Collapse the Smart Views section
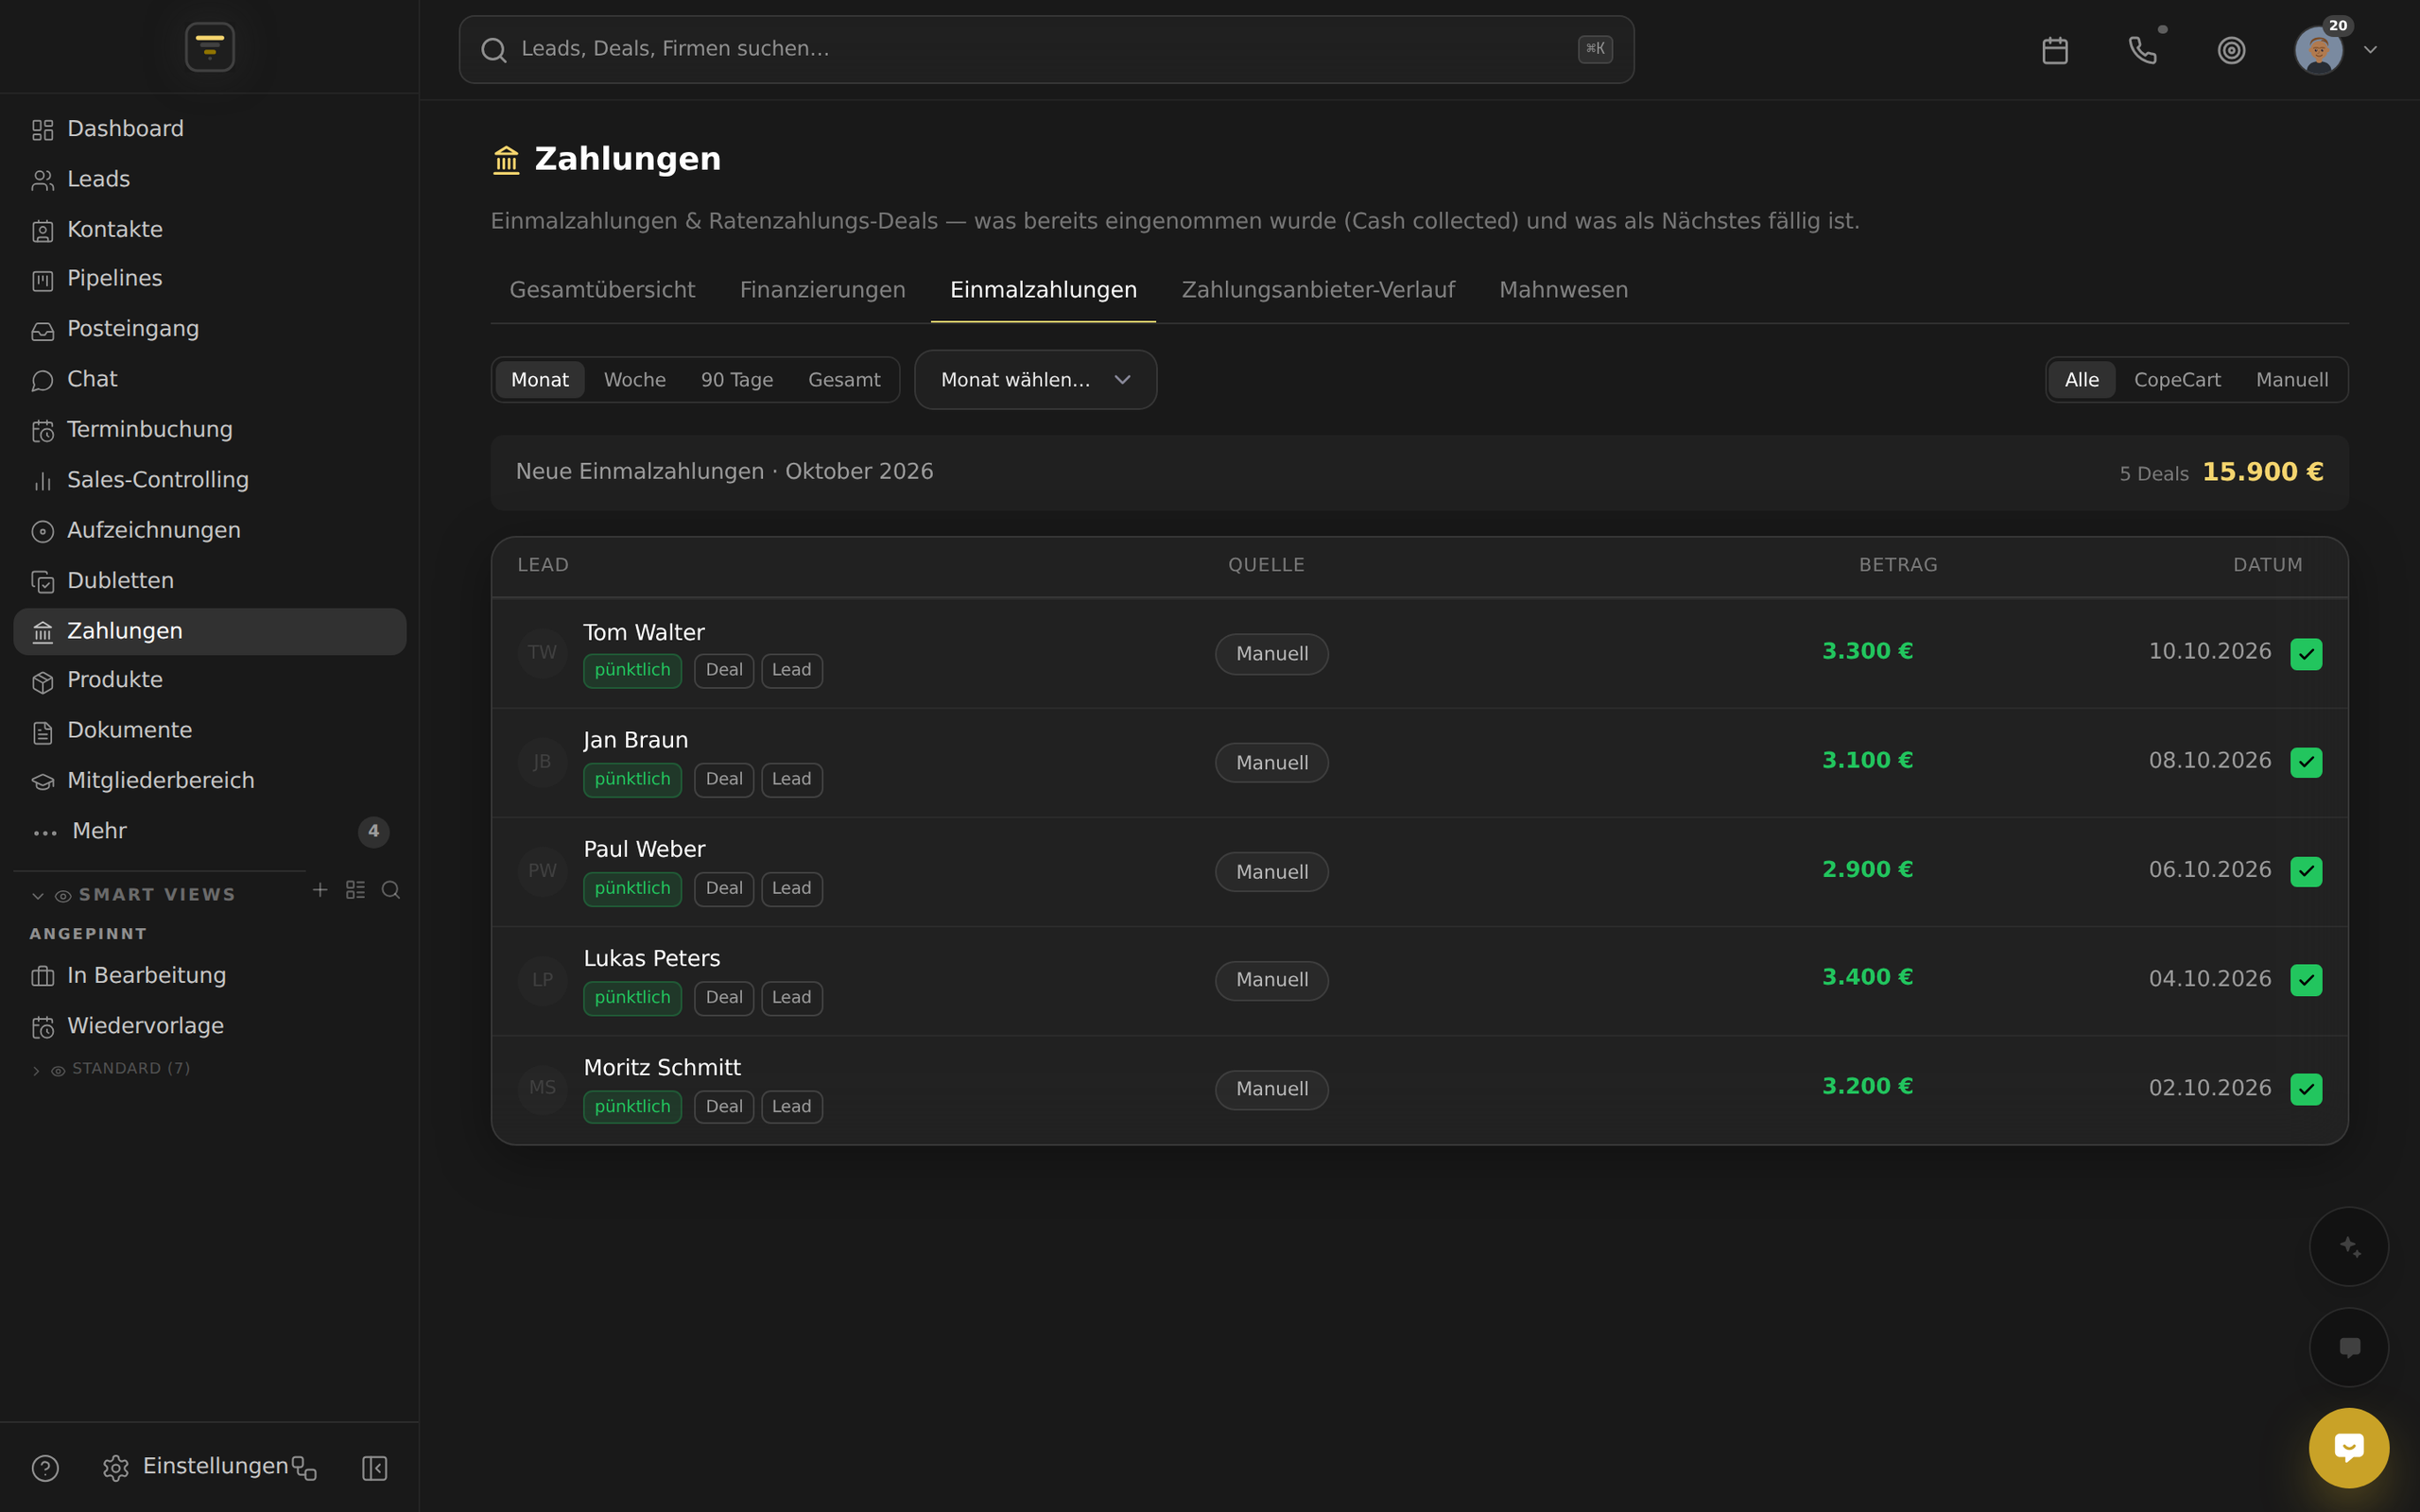Image resolution: width=2420 pixels, height=1512 pixels. pos(38,896)
